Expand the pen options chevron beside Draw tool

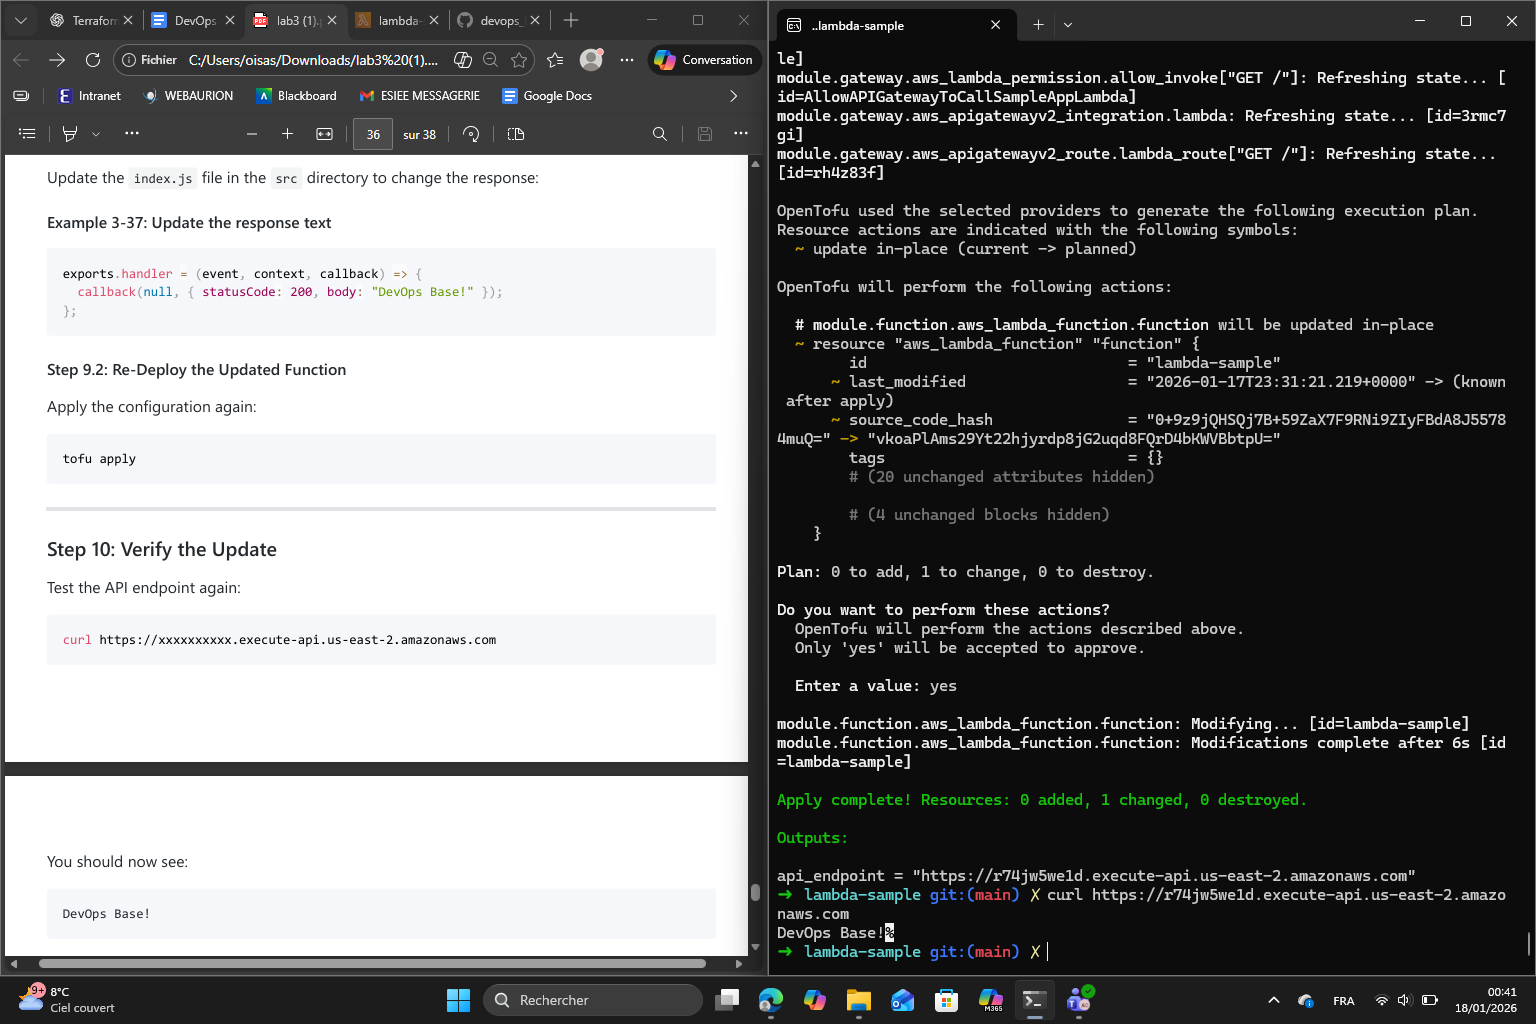(95, 133)
